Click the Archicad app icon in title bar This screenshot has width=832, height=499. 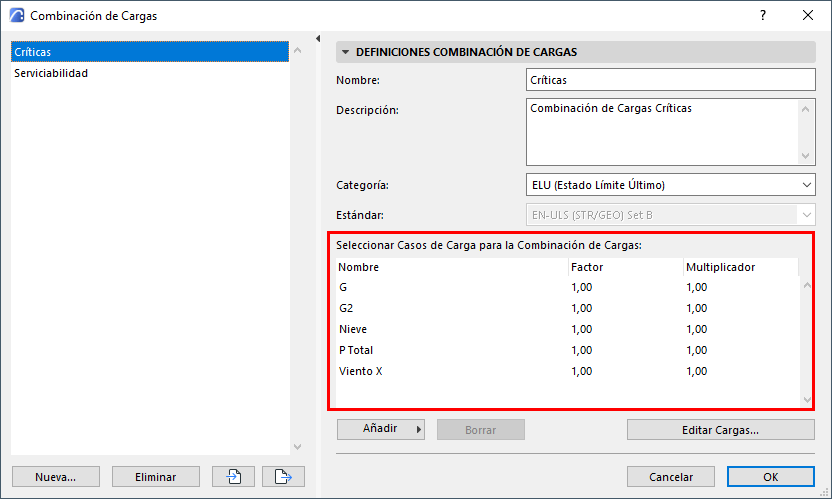pos(17,15)
